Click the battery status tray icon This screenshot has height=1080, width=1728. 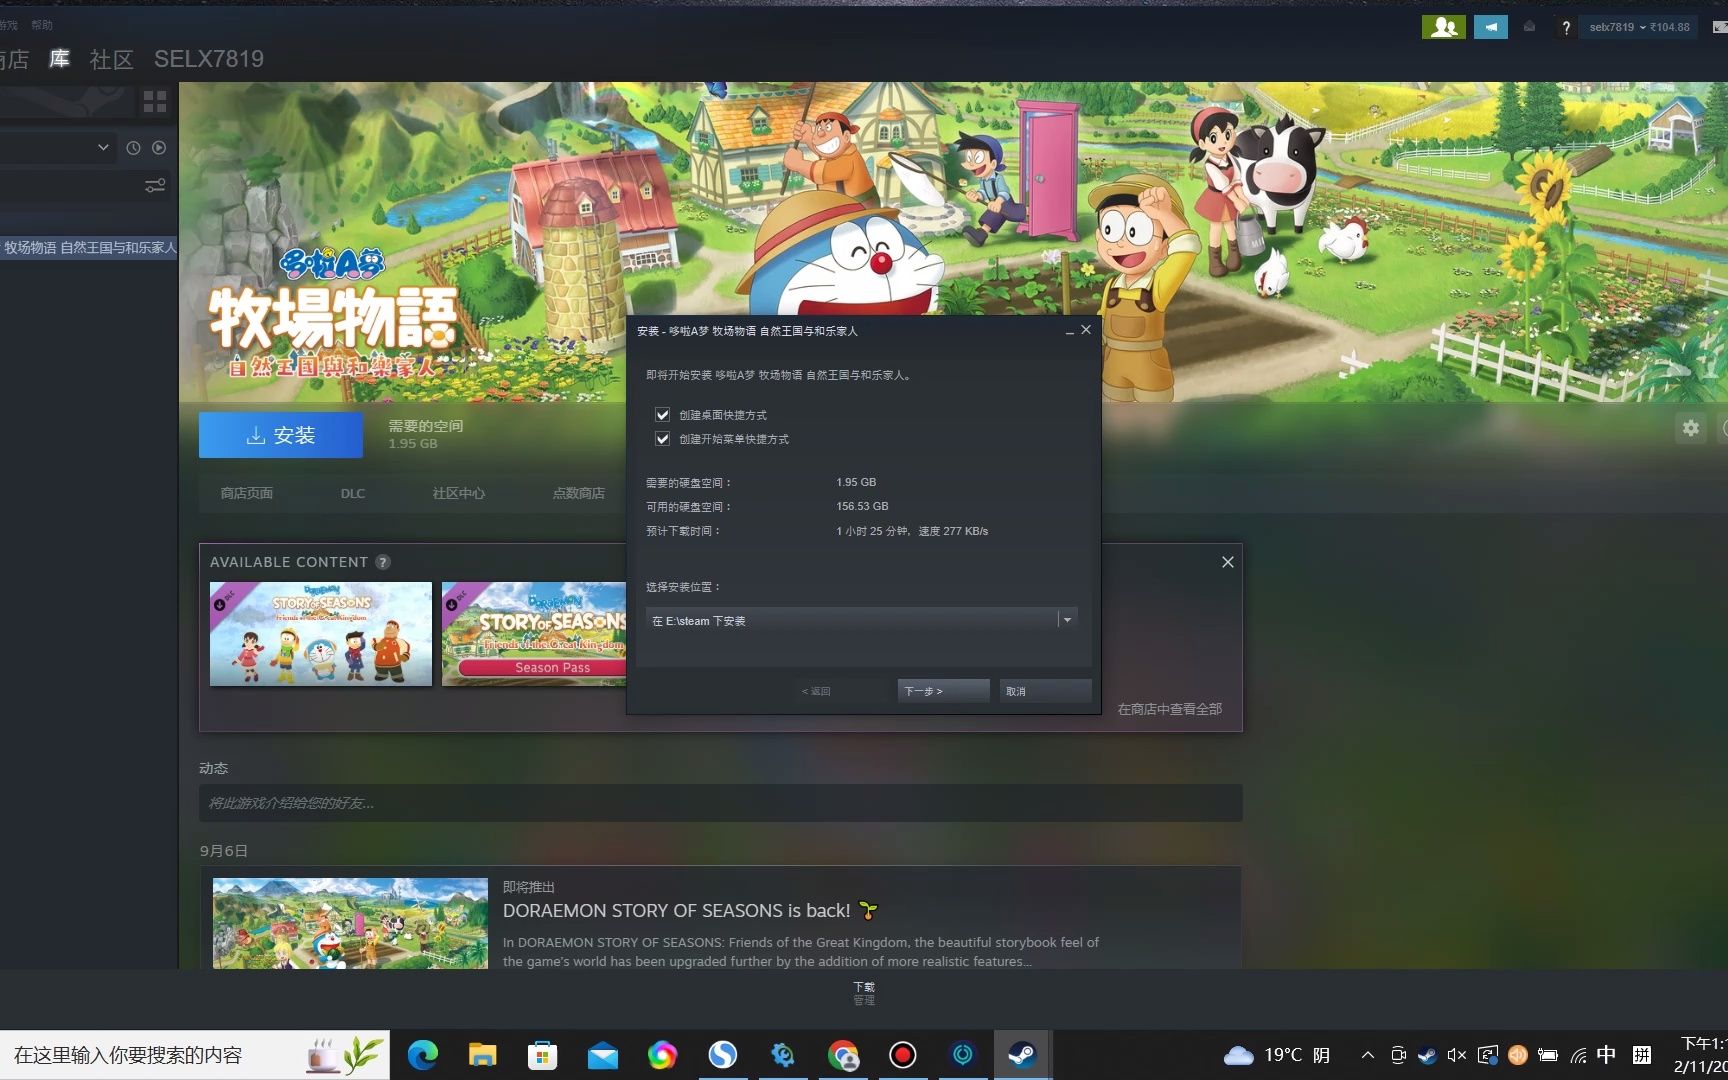tap(1548, 1055)
